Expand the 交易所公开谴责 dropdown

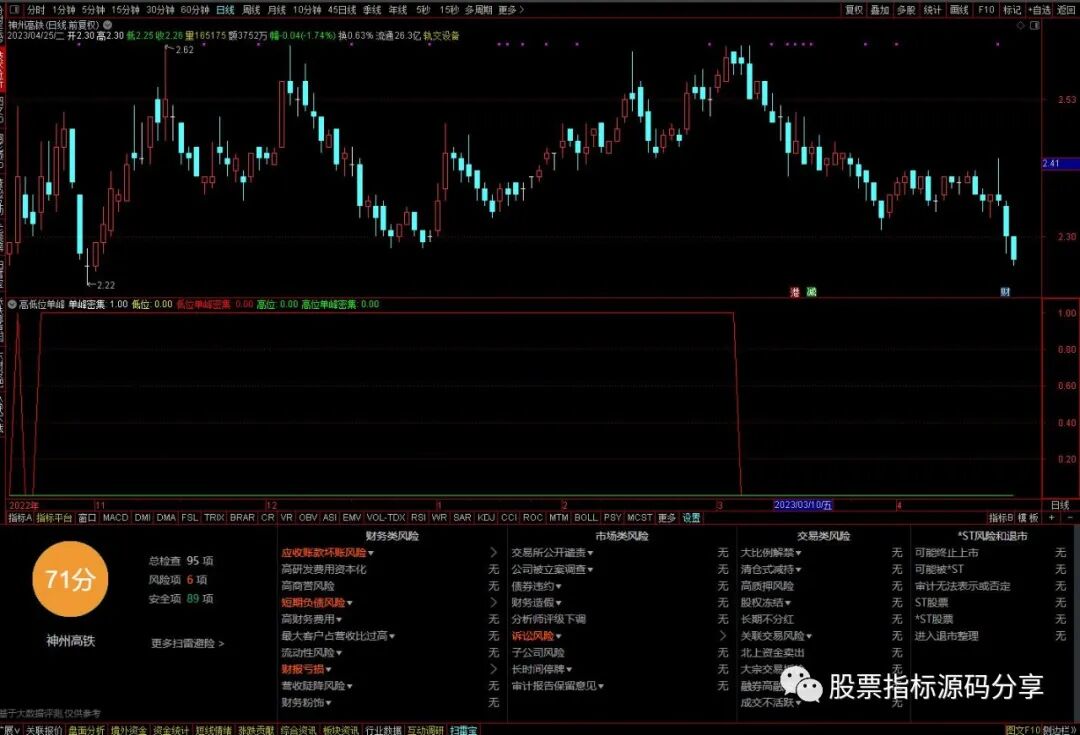[x=590, y=553]
